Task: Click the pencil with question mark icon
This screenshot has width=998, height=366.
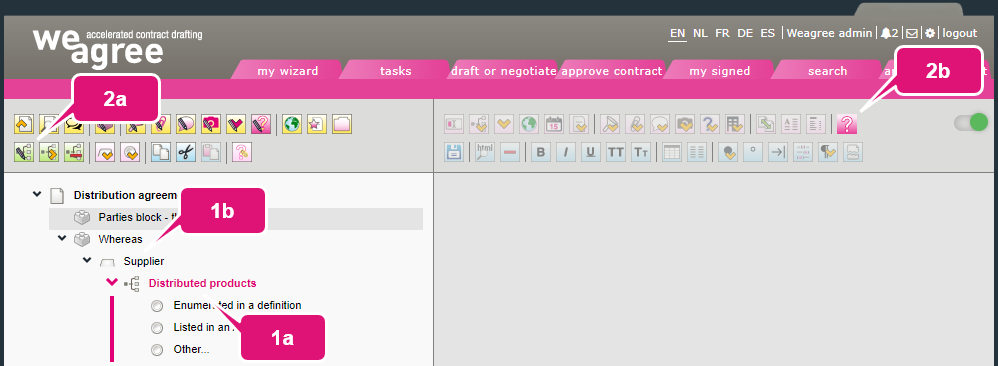Action: [261, 124]
